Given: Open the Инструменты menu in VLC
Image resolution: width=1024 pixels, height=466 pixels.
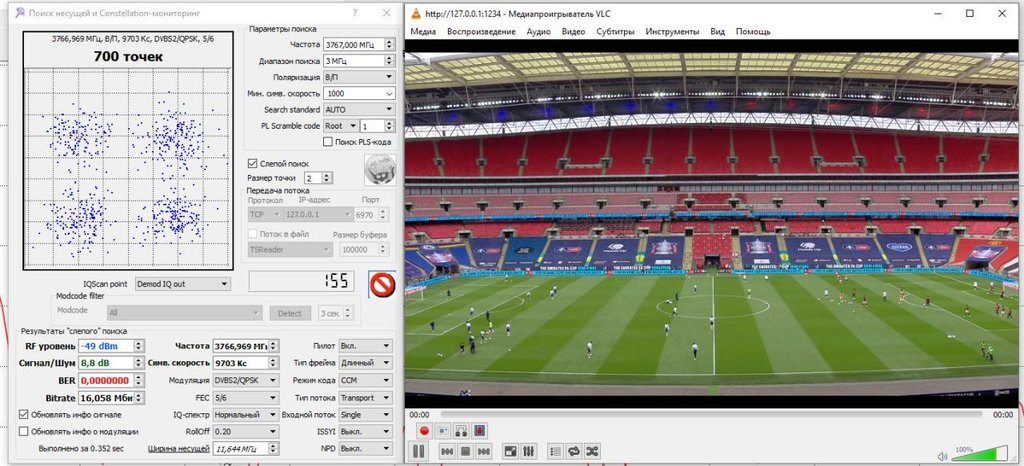Looking at the screenshot, I should pos(672,31).
